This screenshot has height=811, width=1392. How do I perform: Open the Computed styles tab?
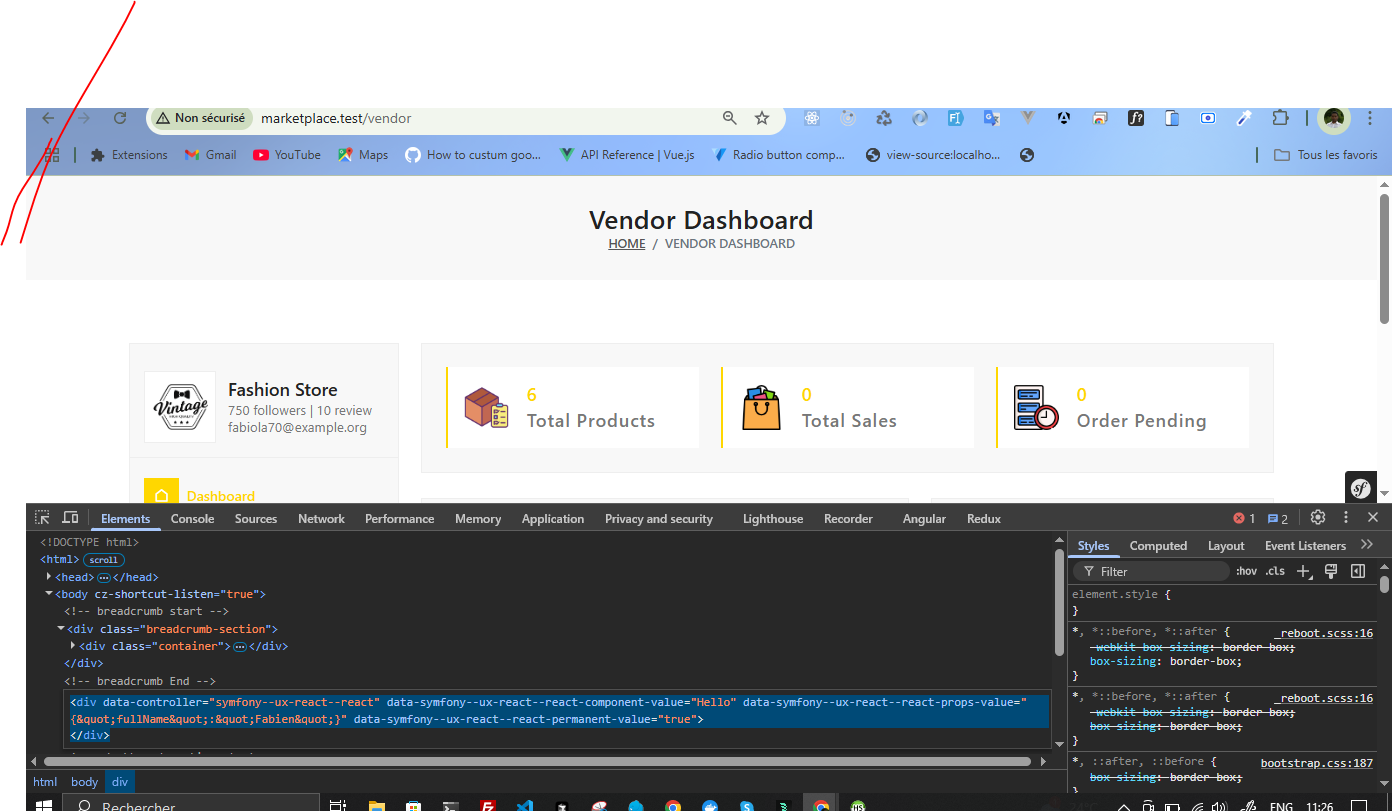1158,546
